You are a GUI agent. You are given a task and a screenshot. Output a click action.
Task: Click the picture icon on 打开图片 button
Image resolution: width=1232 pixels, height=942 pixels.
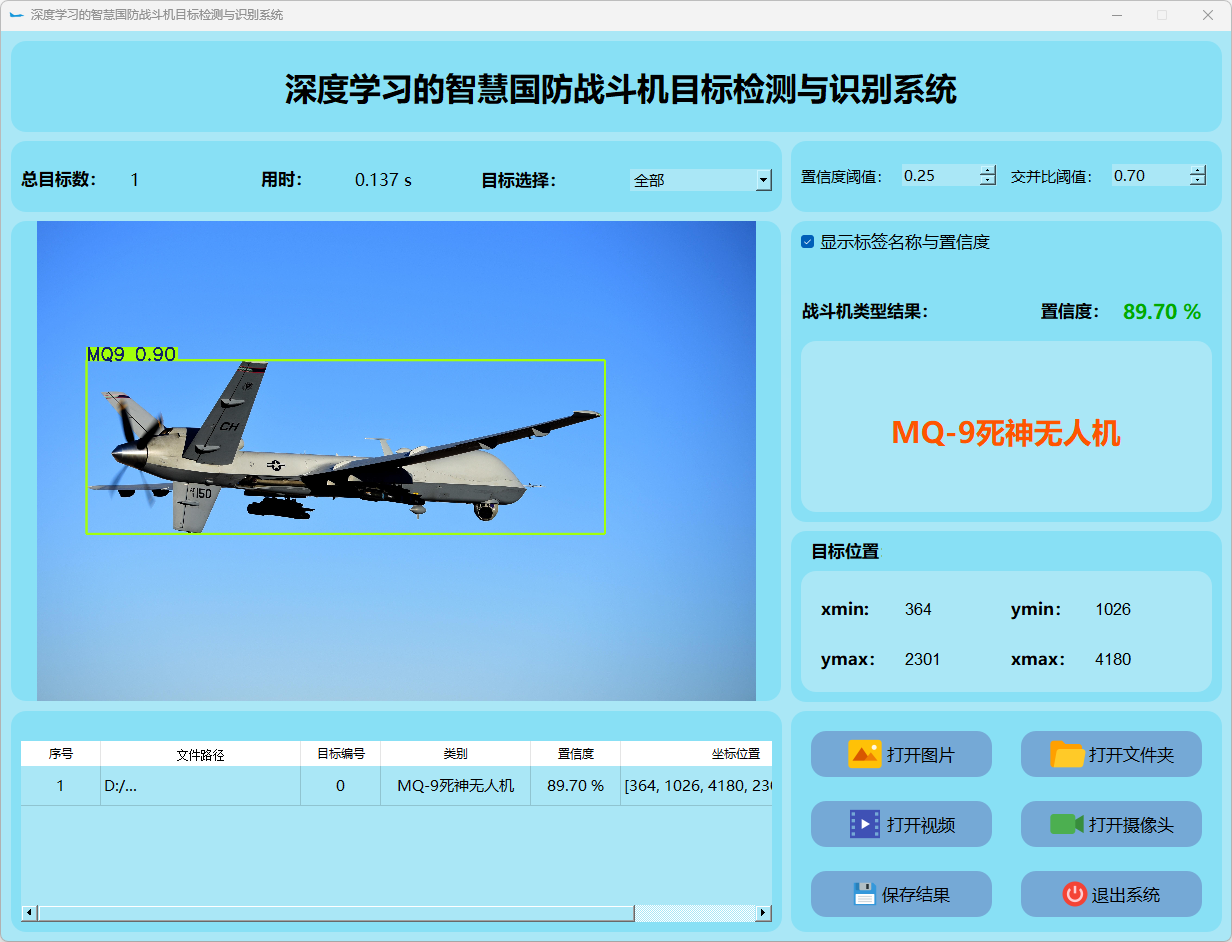pyautogui.click(x=864, y=754)
